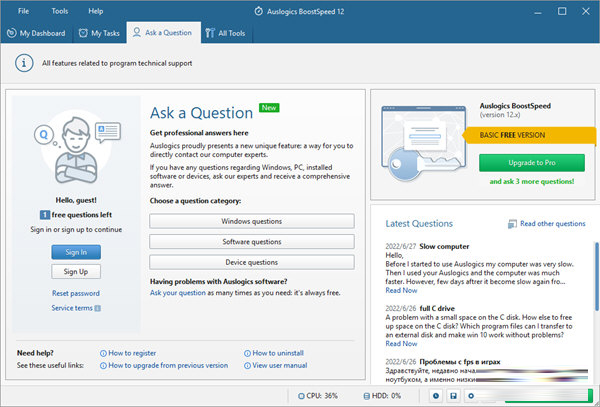
Task: Click the icon next to Service terms
Action: point(101,308)
